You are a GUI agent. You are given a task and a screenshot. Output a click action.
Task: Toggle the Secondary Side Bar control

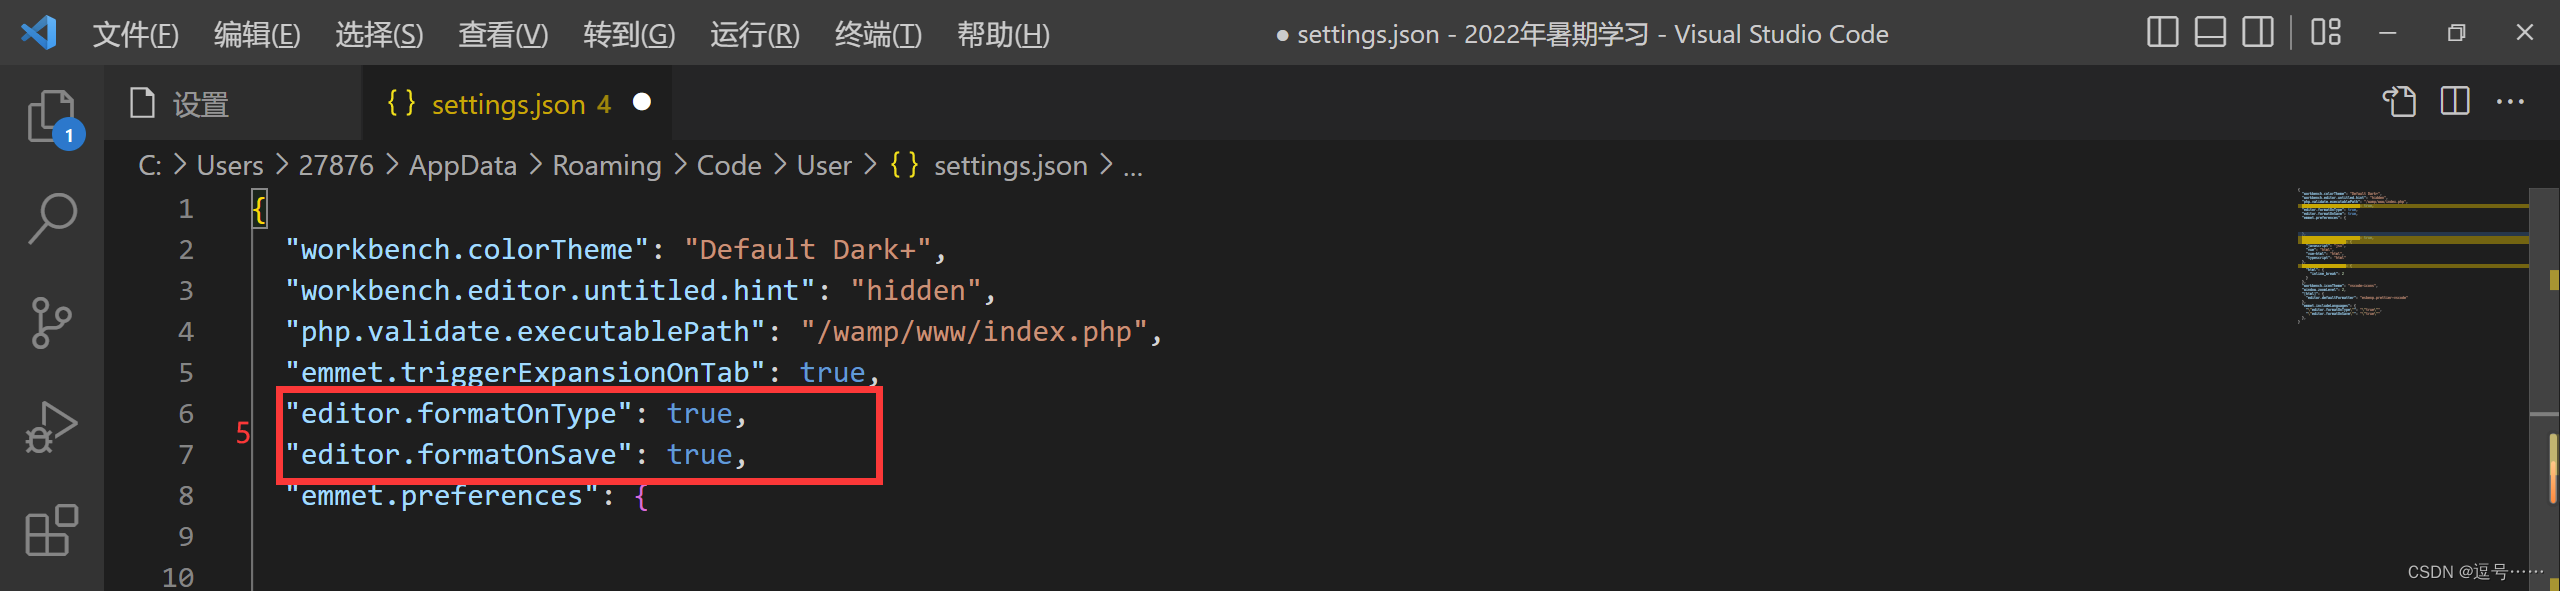point(2256,32)
